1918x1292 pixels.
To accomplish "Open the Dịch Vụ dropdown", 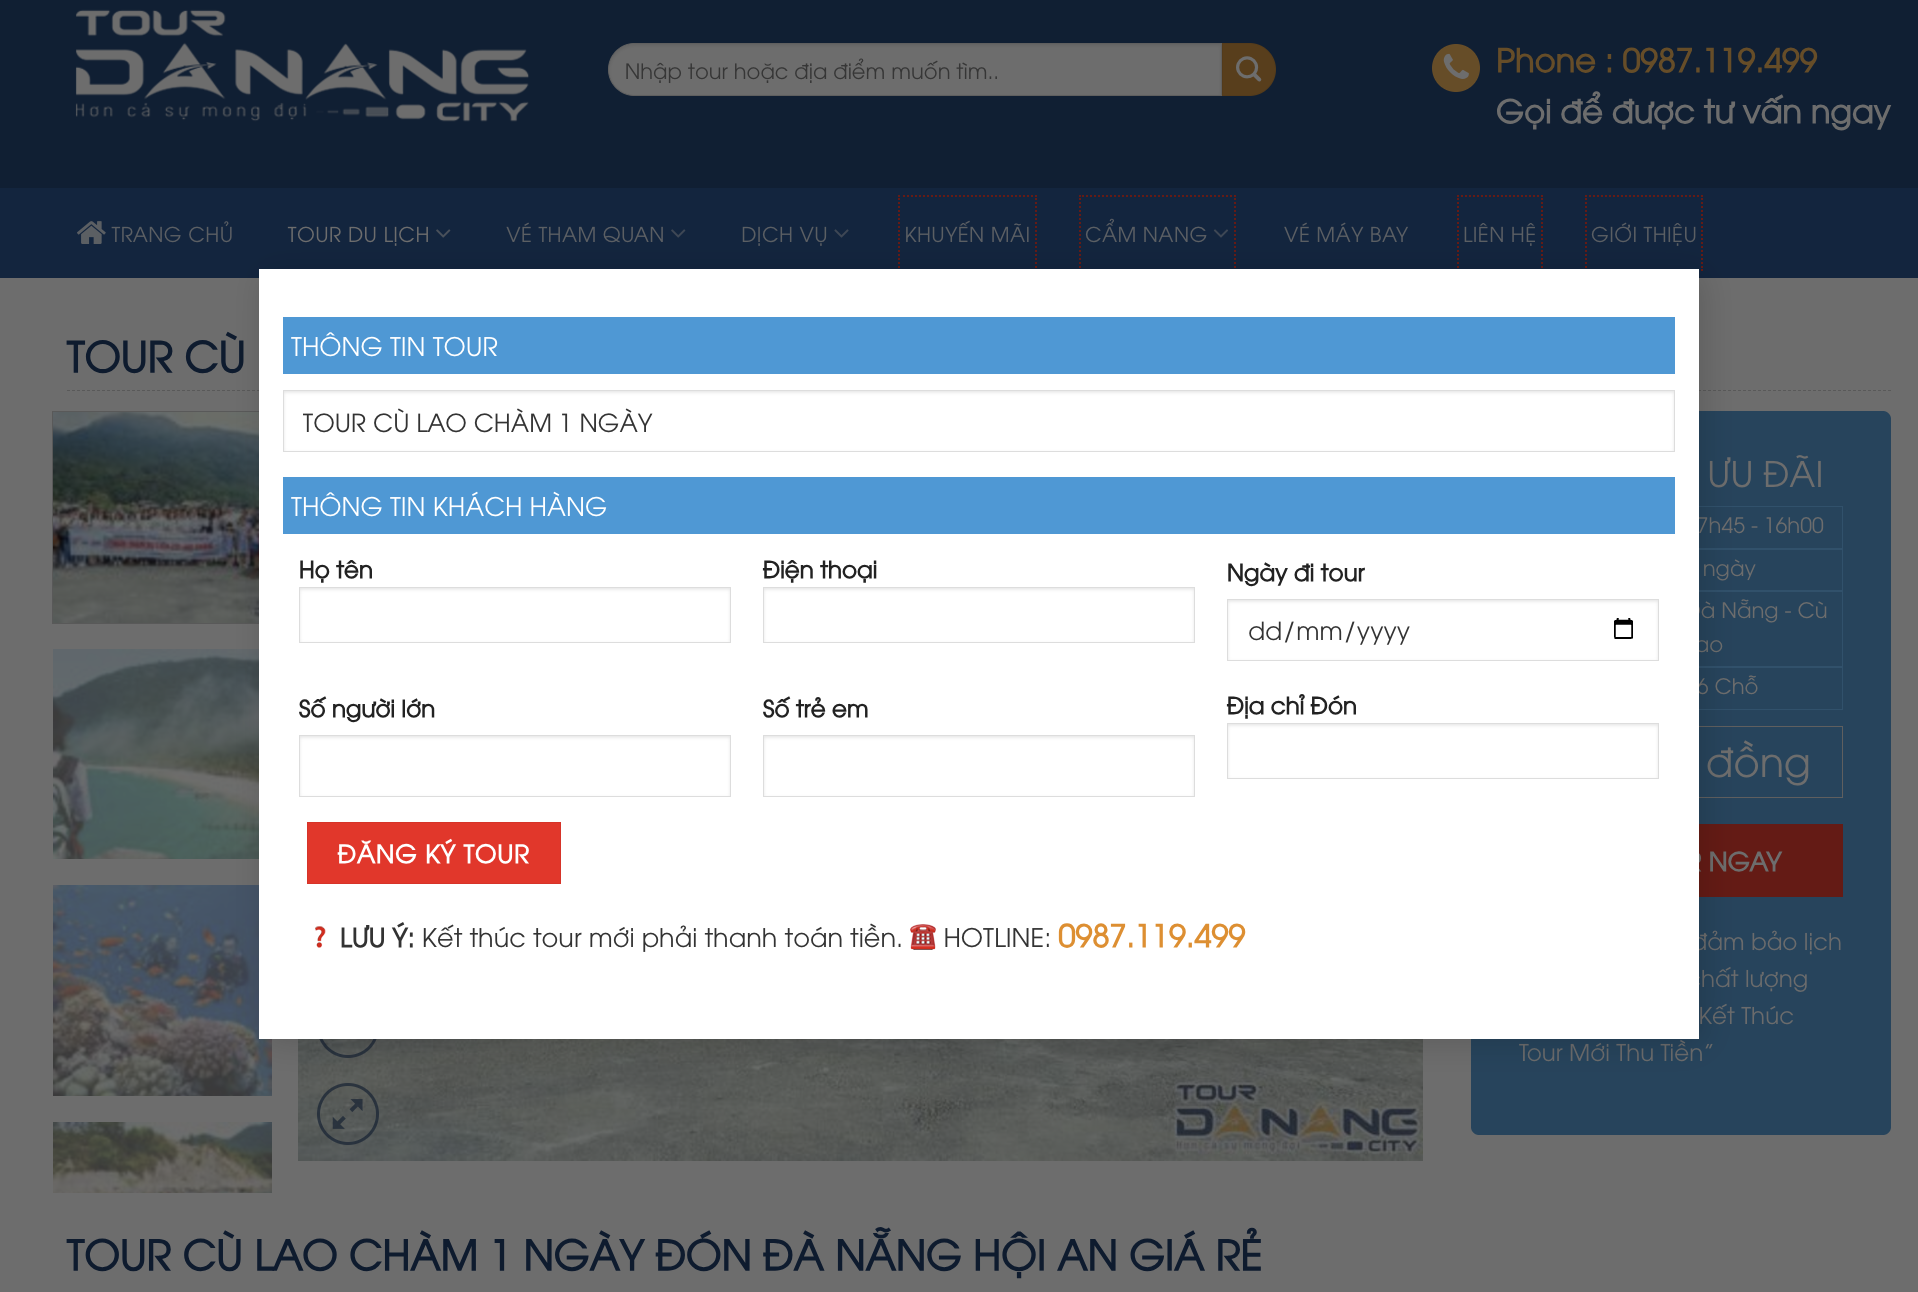I will 794,233.
